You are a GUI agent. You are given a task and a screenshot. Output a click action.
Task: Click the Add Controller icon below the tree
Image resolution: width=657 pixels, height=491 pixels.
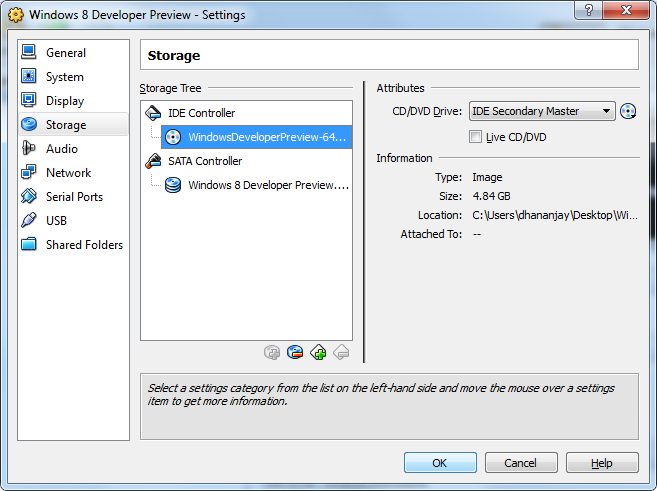point(318,352)
